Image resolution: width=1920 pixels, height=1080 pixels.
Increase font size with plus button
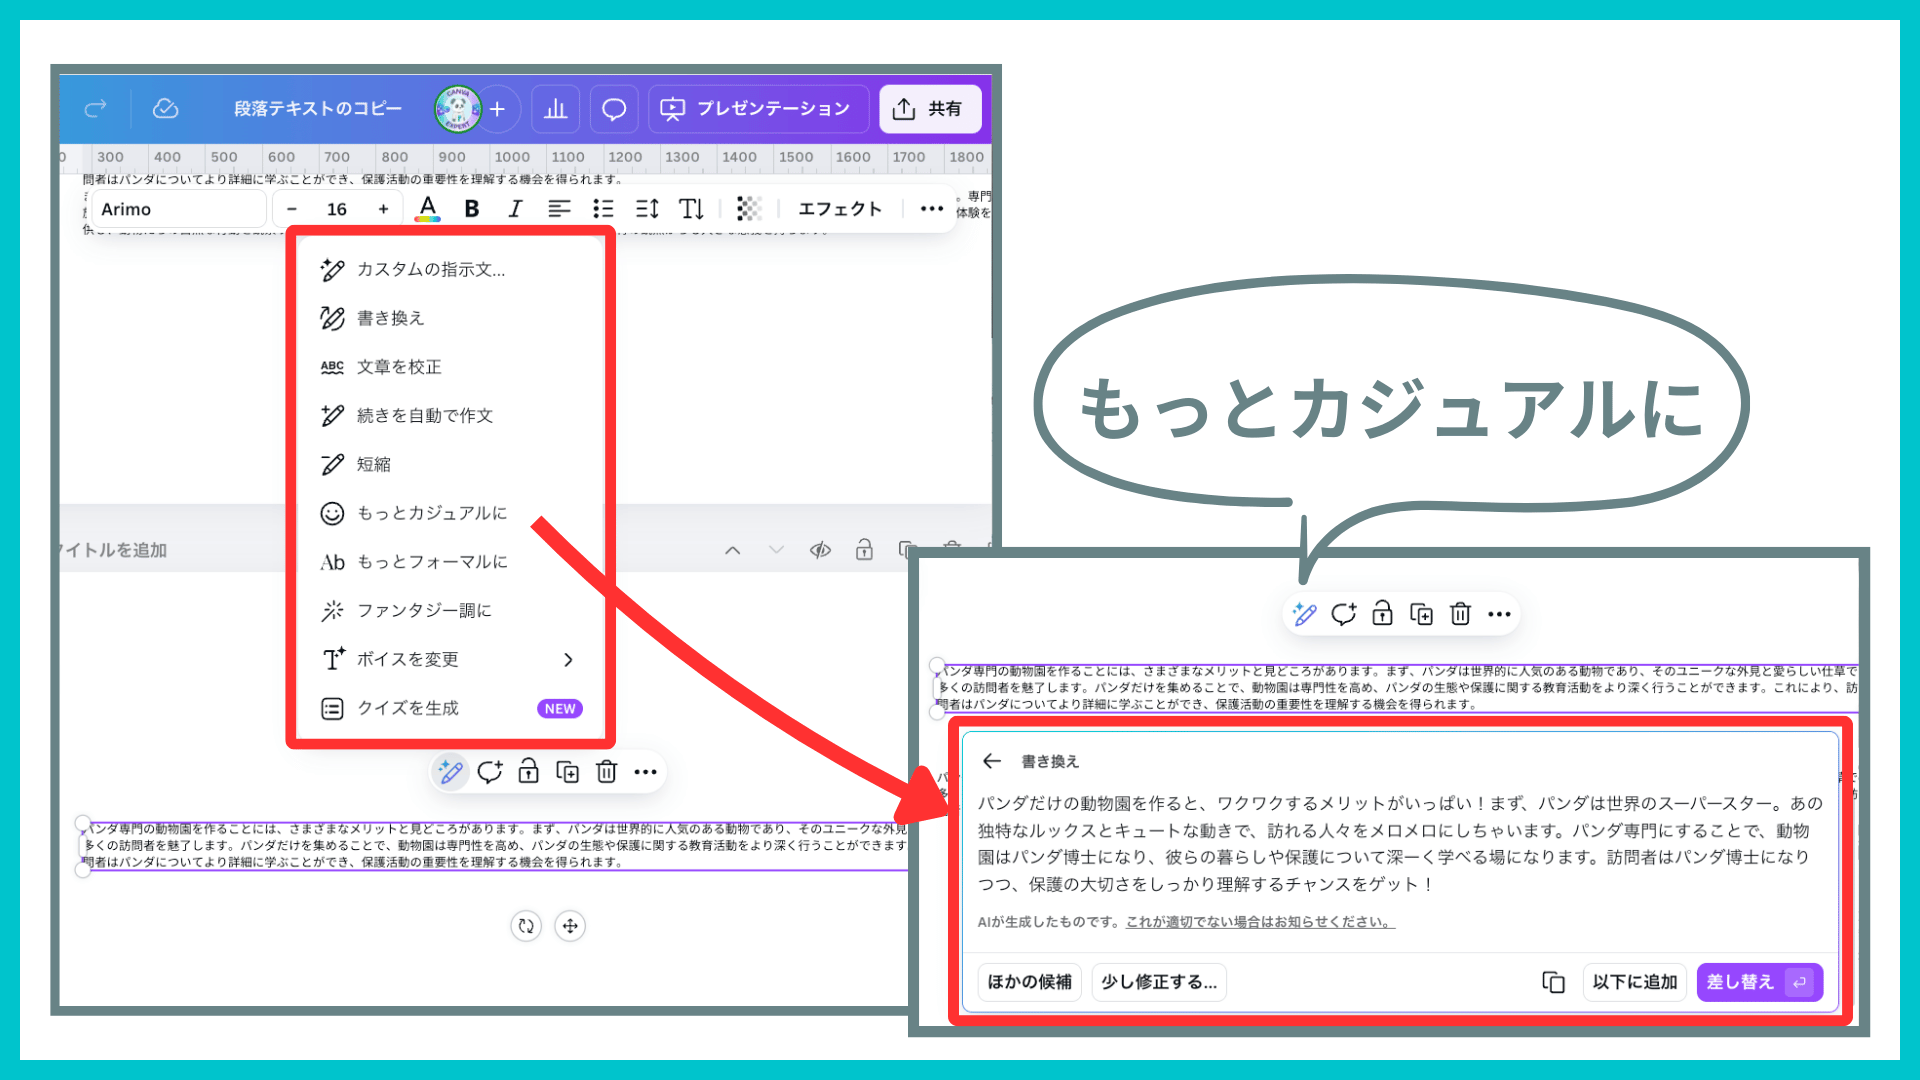pos(383,209)
